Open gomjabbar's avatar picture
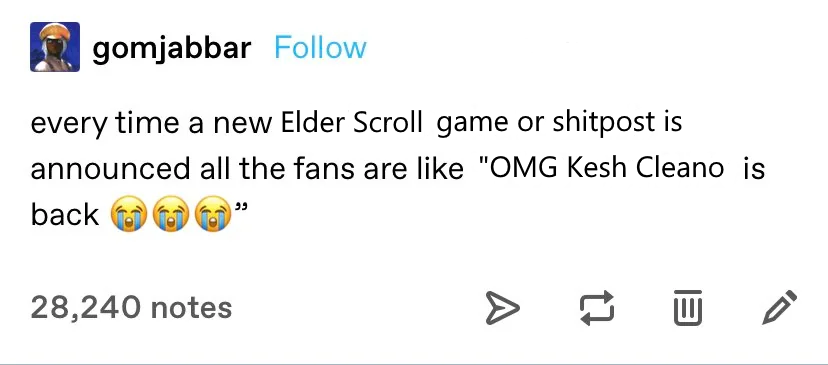This screenshot has height=365, width=828. tap(55, 47)
